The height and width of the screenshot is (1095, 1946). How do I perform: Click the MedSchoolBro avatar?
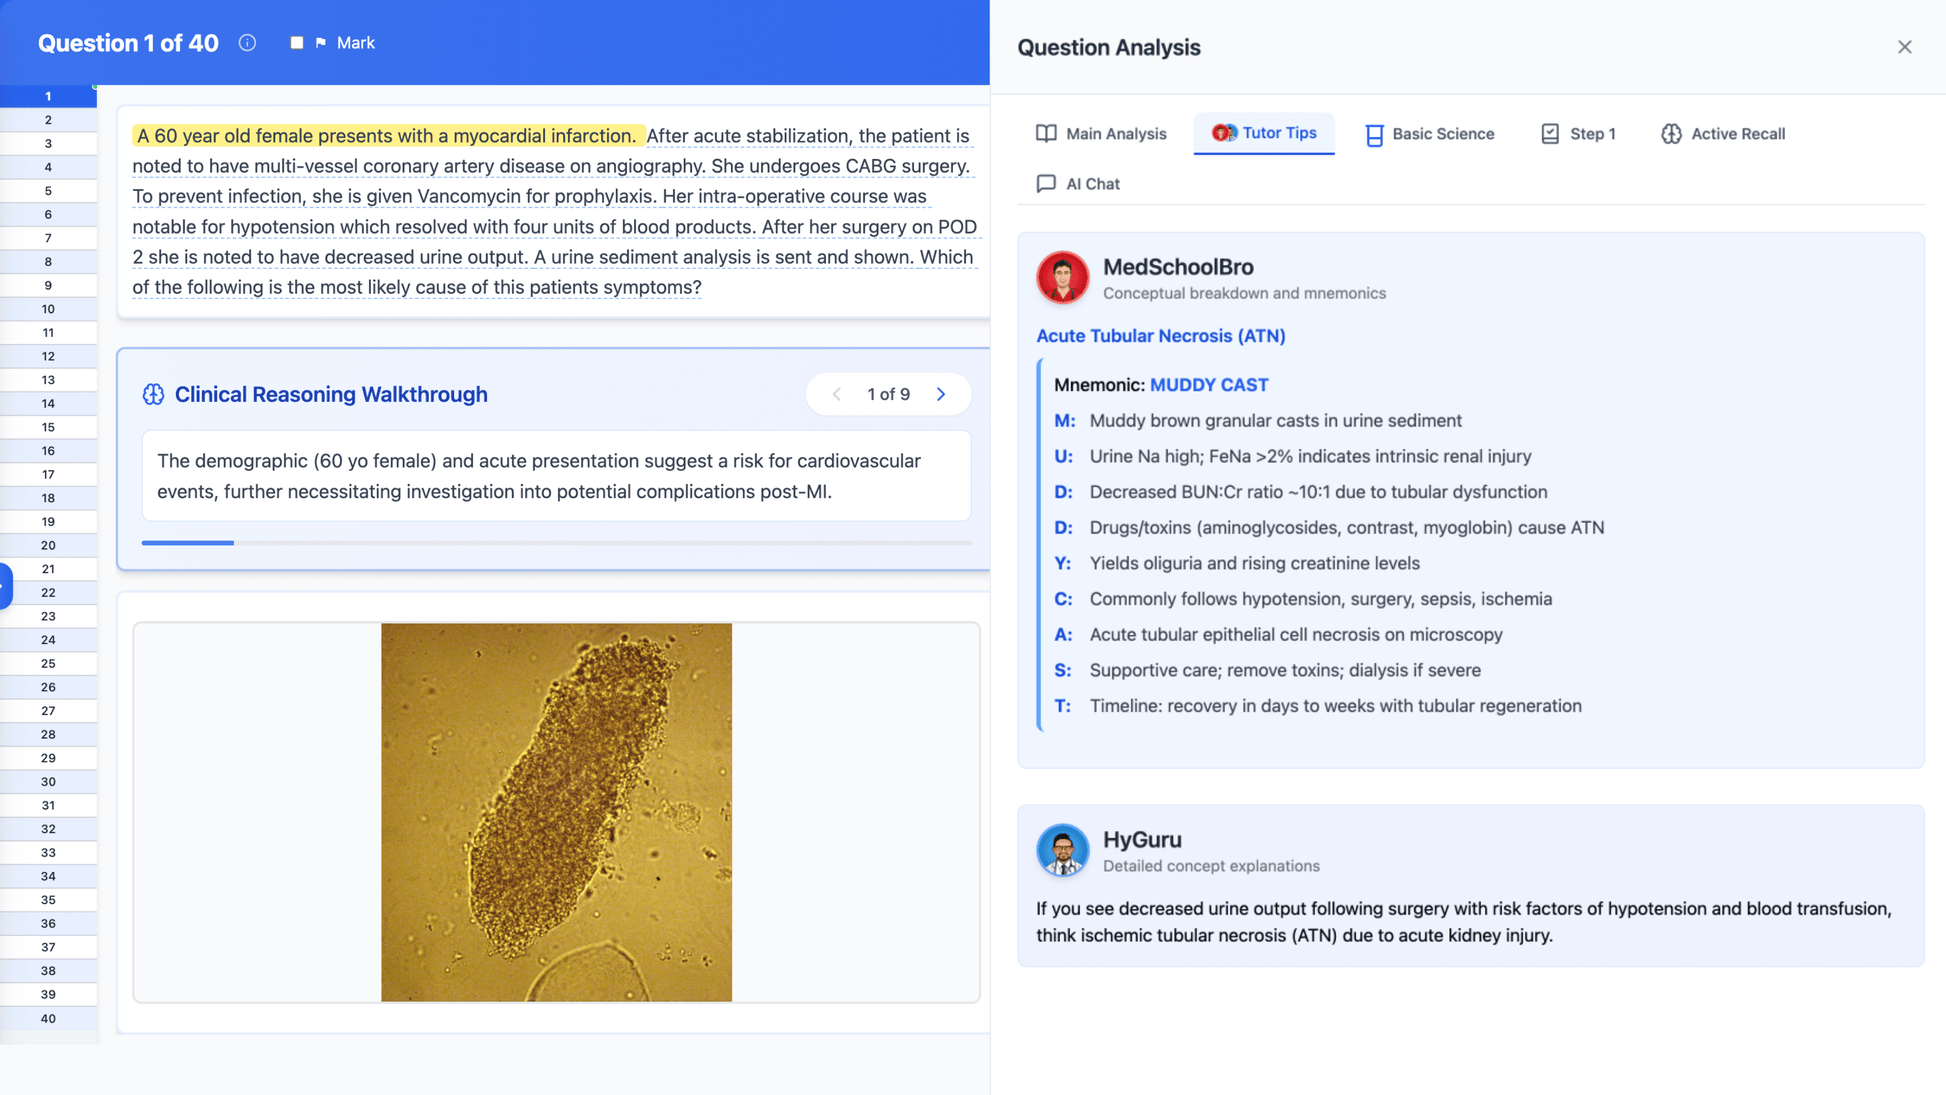[x=1062, y=277]
